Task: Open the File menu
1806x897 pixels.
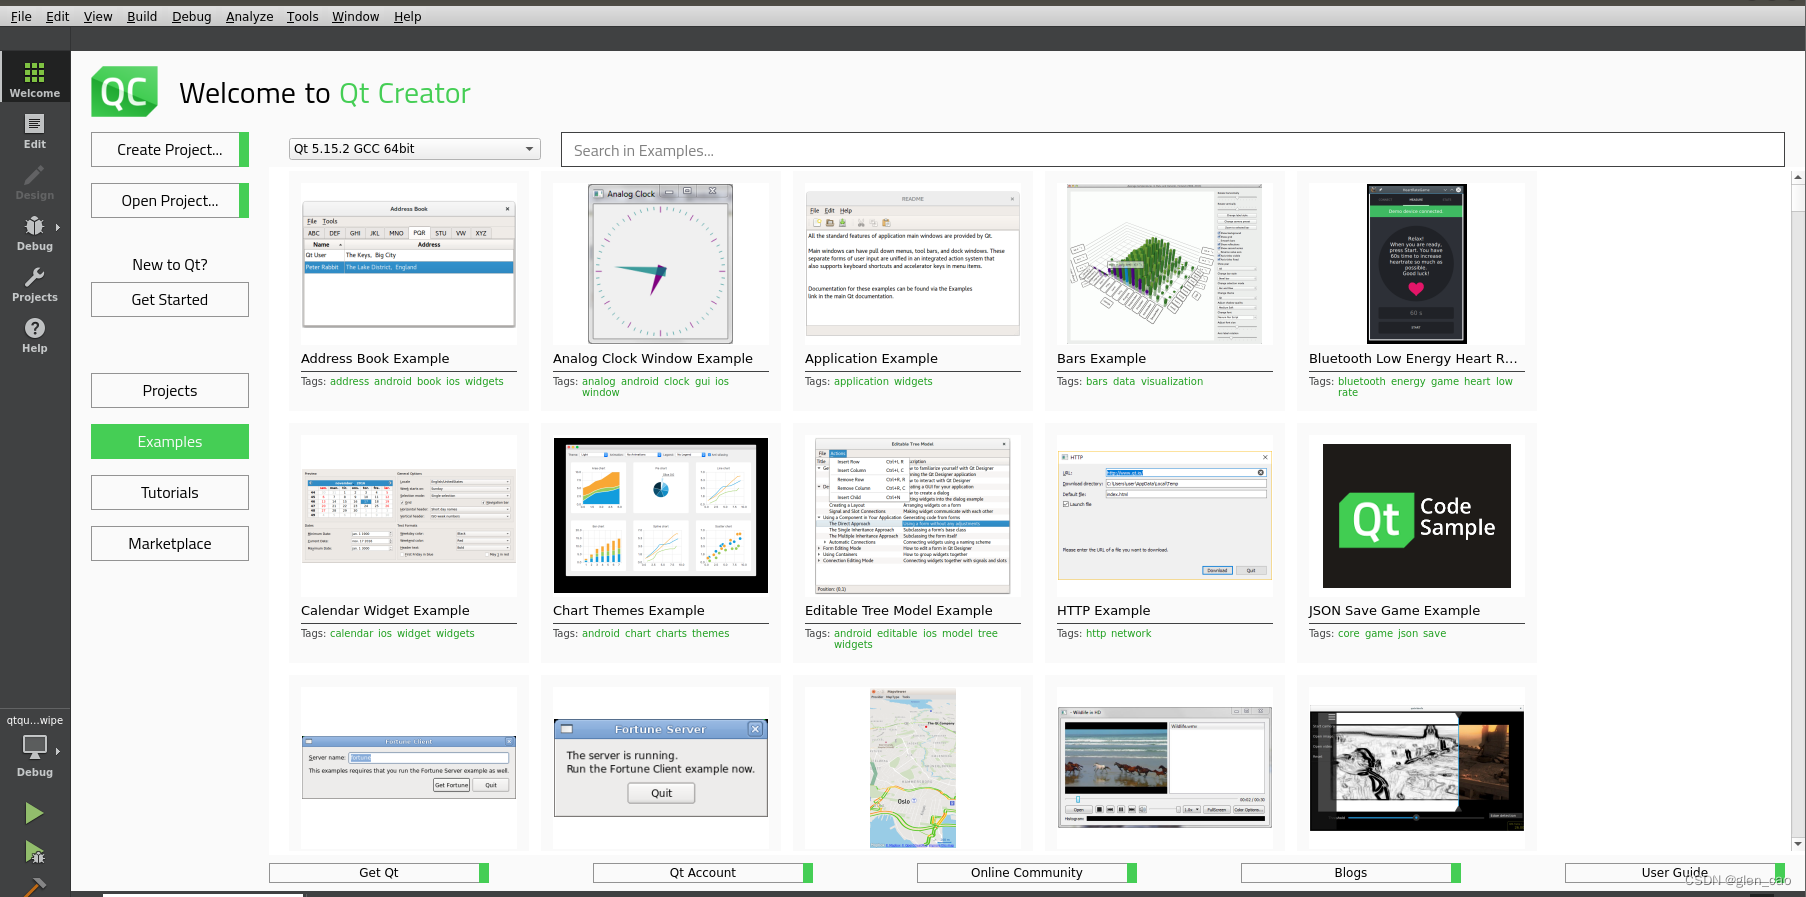Action: (x=21, y=16)
